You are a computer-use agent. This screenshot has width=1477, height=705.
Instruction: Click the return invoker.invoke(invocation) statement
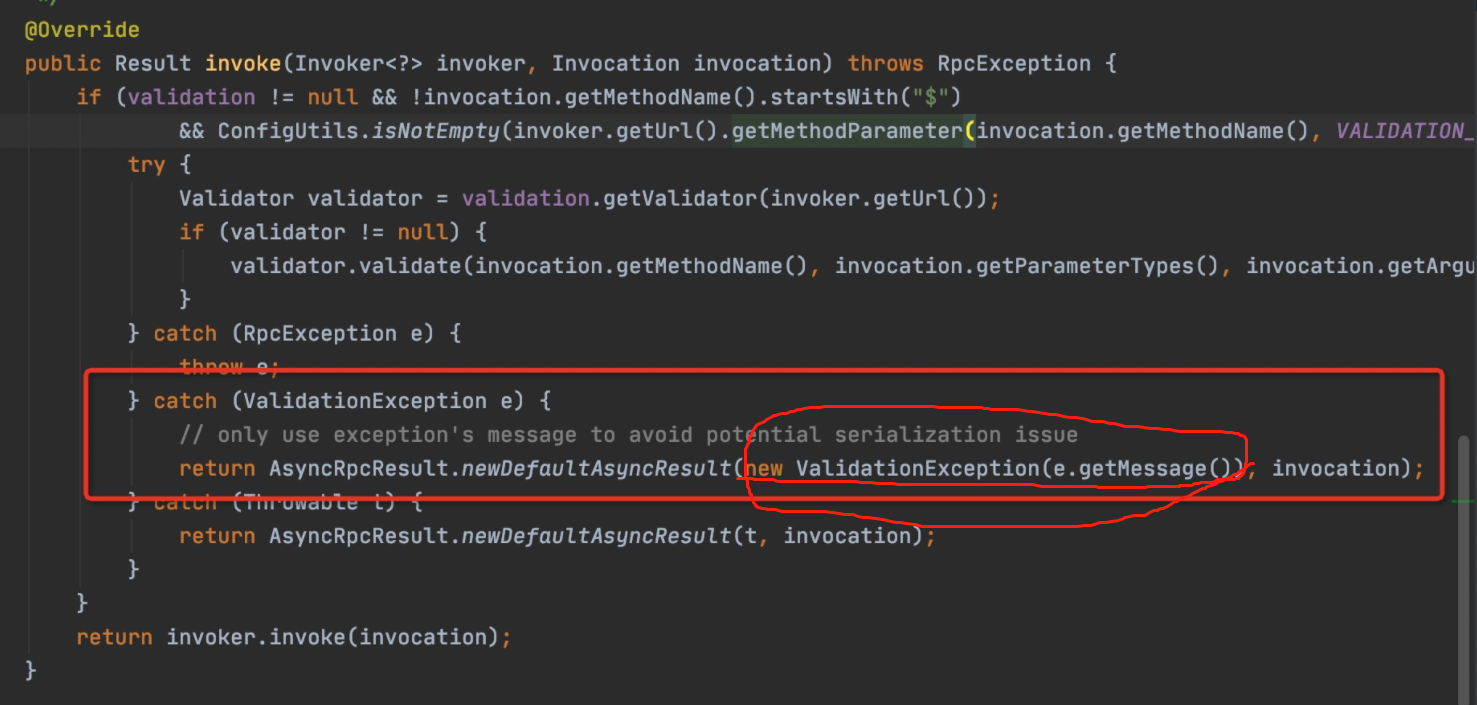pyautogui.click(x=294, y=637)
